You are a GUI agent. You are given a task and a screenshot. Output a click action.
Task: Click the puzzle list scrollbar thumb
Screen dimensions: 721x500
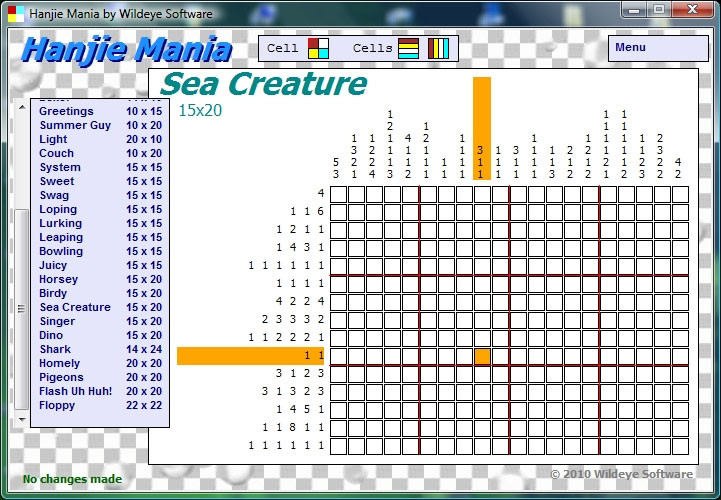[x=22, y=309]
